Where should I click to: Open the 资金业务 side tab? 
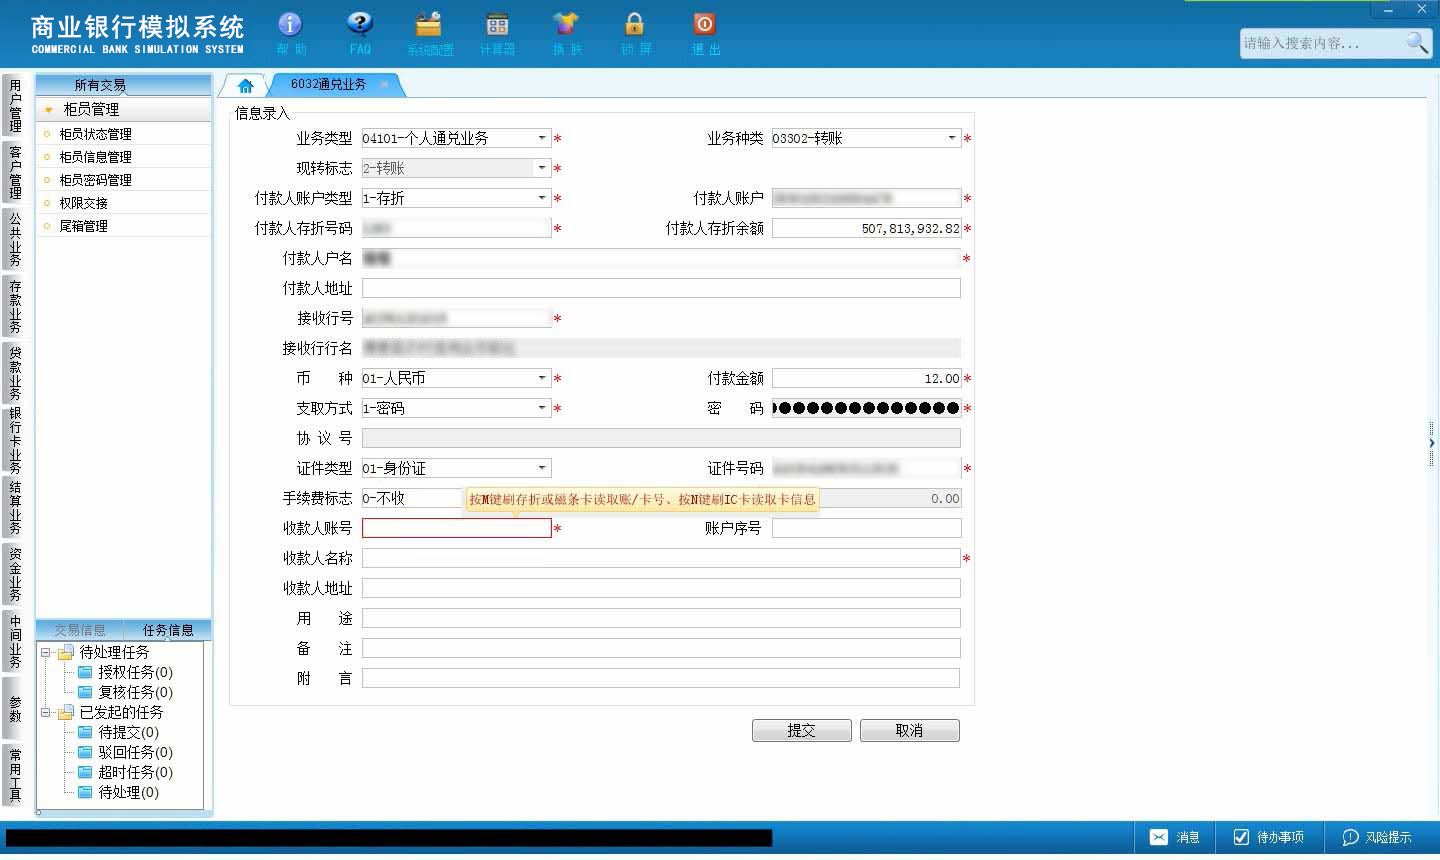tap(15, 574)
